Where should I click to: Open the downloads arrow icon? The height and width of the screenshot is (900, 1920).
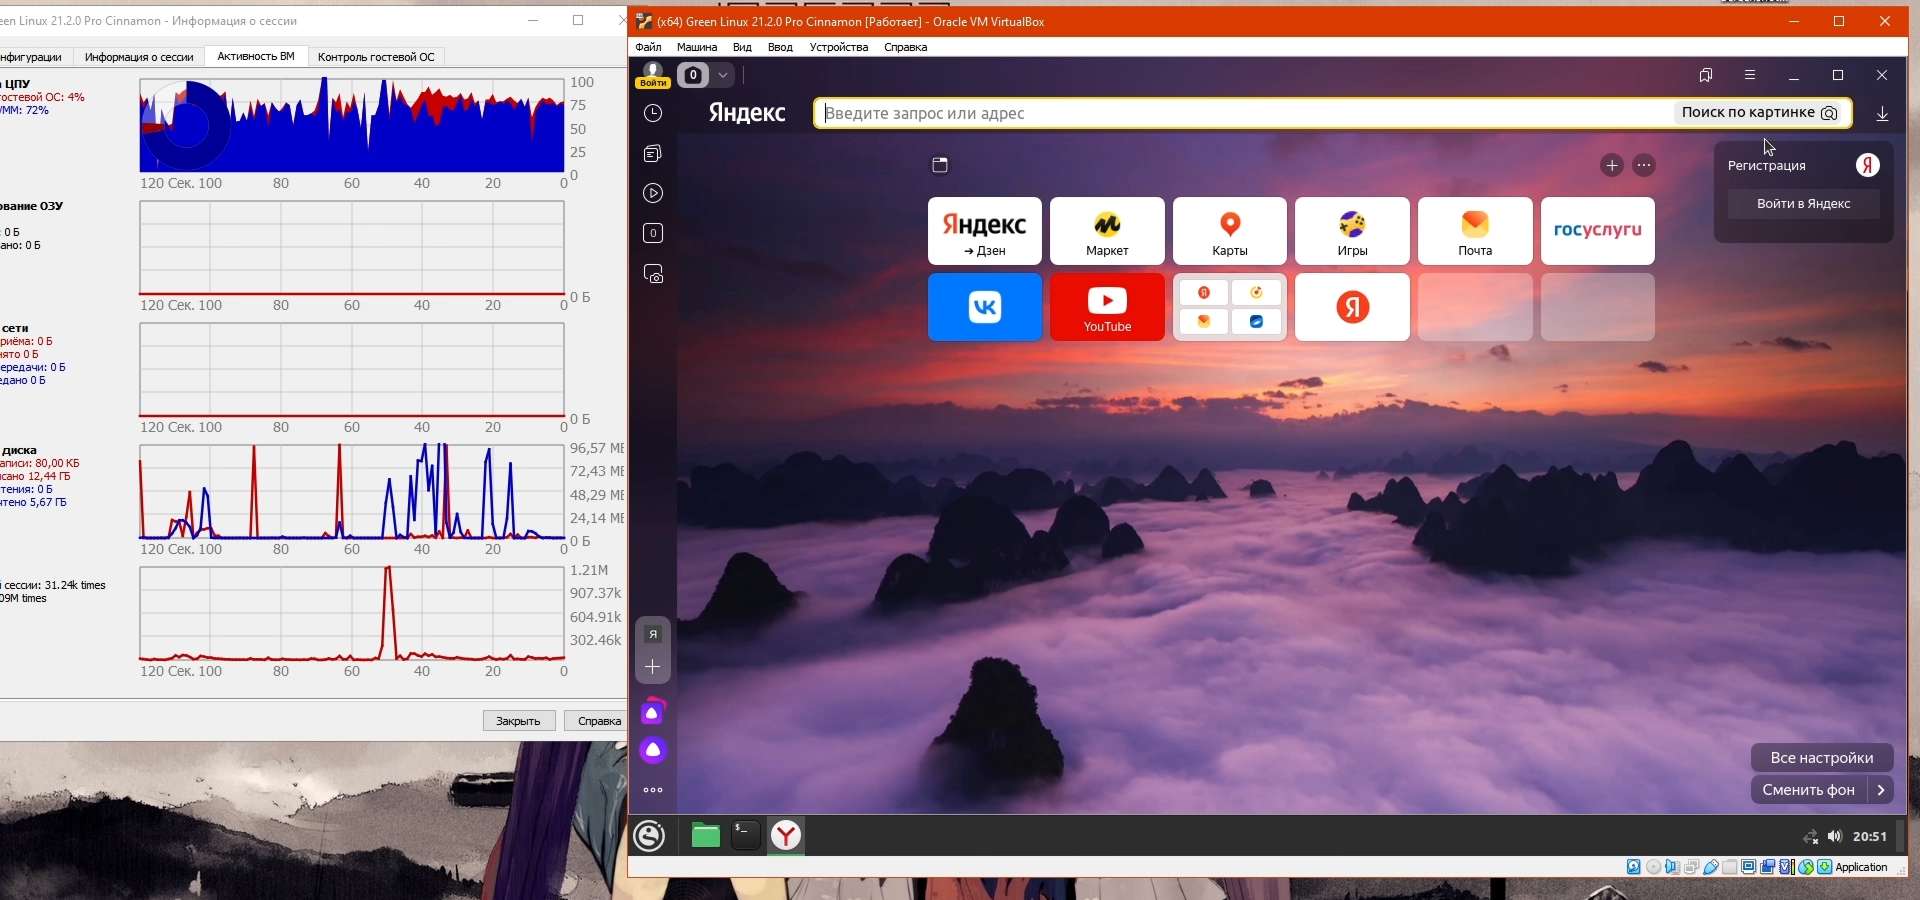point(1883,114)
